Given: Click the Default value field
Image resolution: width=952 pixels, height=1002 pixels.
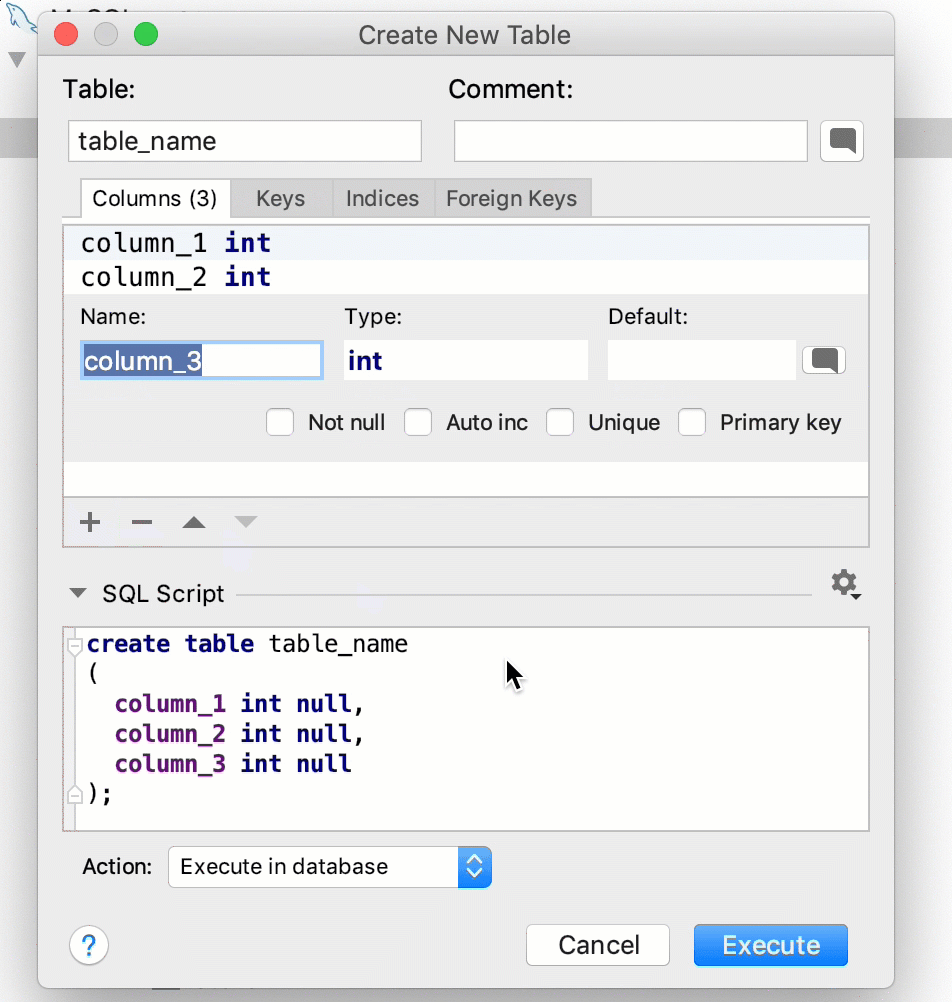Looking at the screenshot, I should [702, 360].
